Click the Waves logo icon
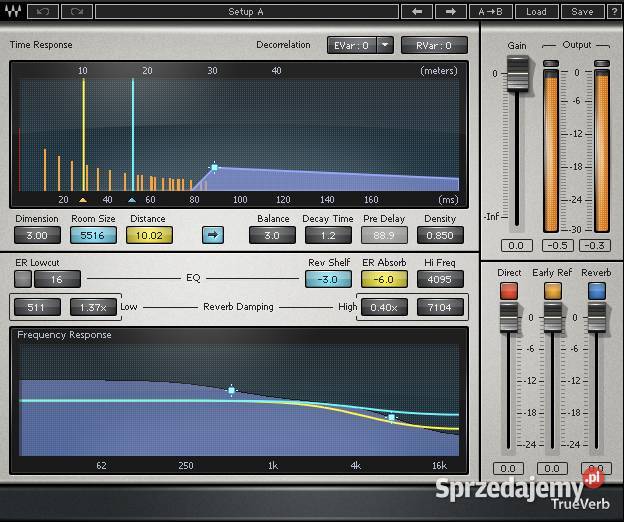This screenshot has width=624, height=522. [x=13, y=11]
